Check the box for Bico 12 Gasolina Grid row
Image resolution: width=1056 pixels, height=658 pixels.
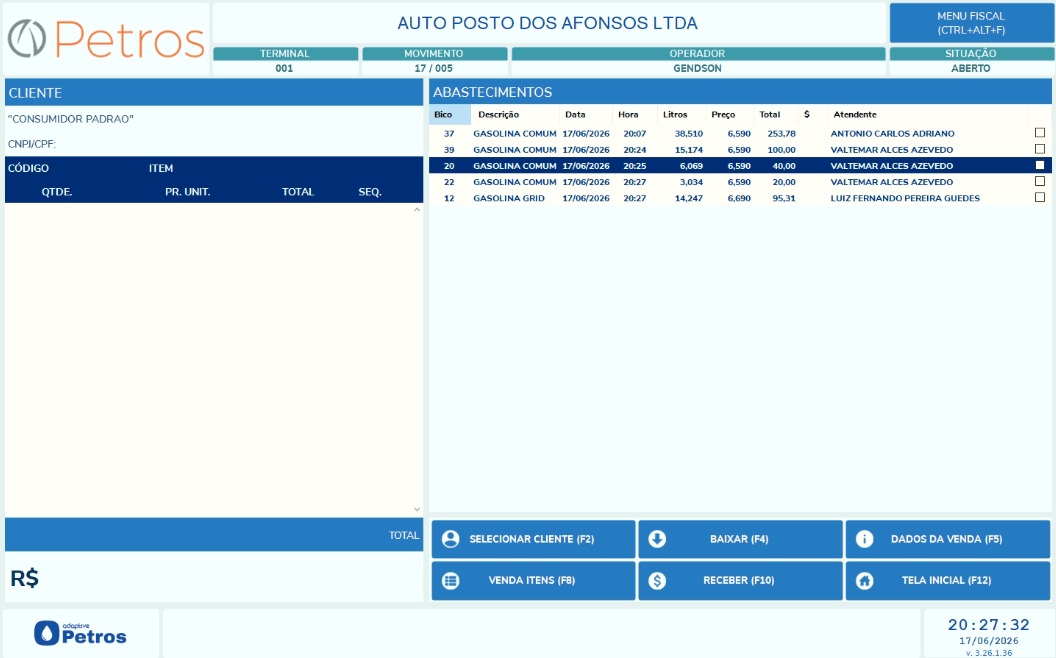[x=1040, y=197]
